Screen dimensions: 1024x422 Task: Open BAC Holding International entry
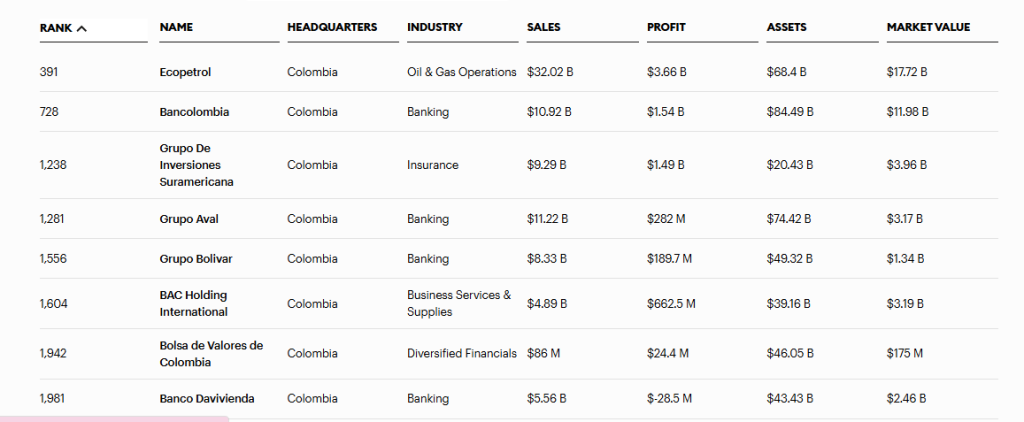point(194,304)
